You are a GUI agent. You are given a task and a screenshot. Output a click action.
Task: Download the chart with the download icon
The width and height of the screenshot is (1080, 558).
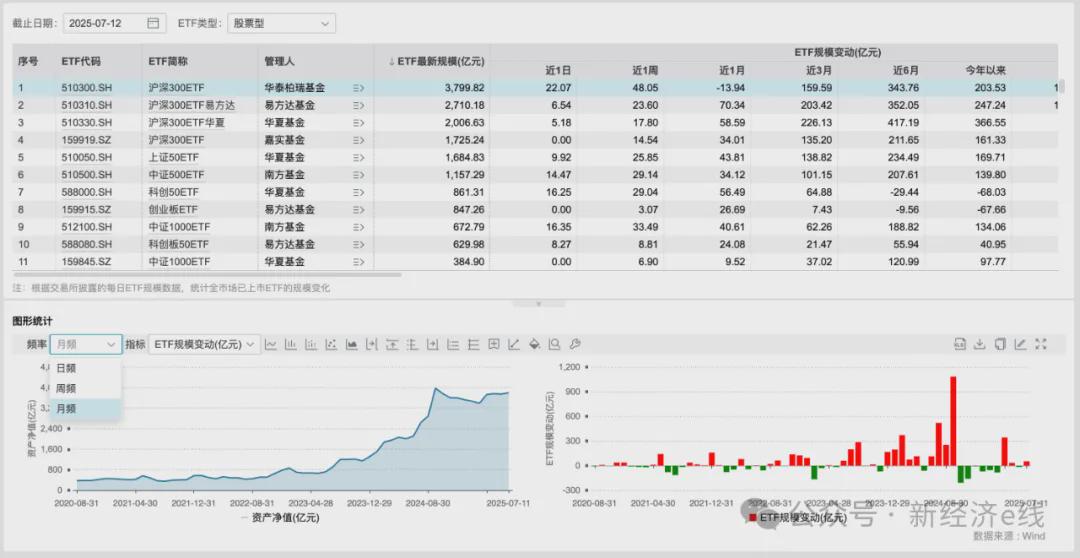[979, 344]
